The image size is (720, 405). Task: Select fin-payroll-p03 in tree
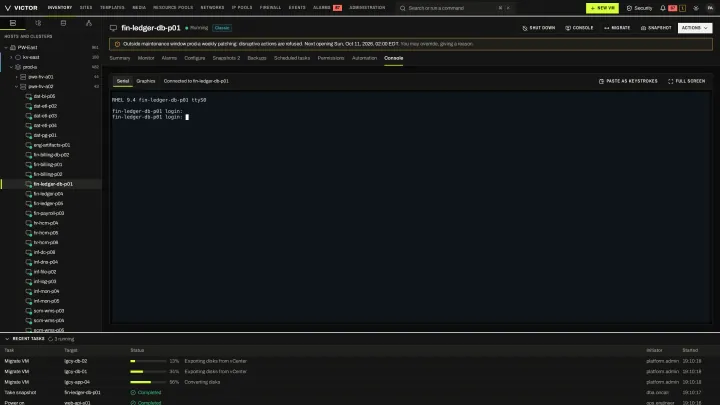pyautogui.click(x=49, y=214)
